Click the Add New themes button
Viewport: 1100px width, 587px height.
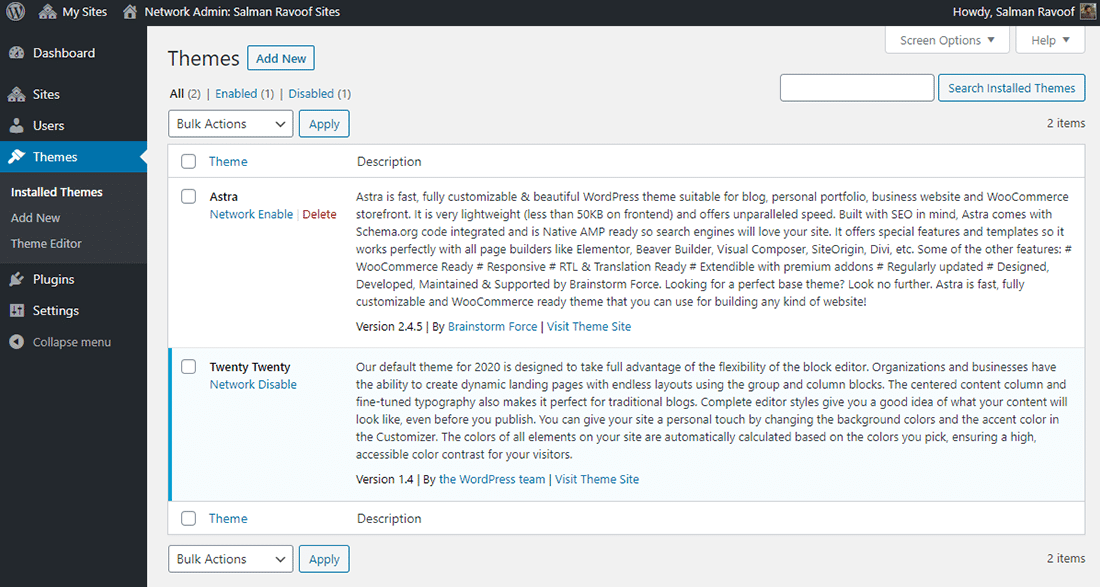tap(280, 58)
